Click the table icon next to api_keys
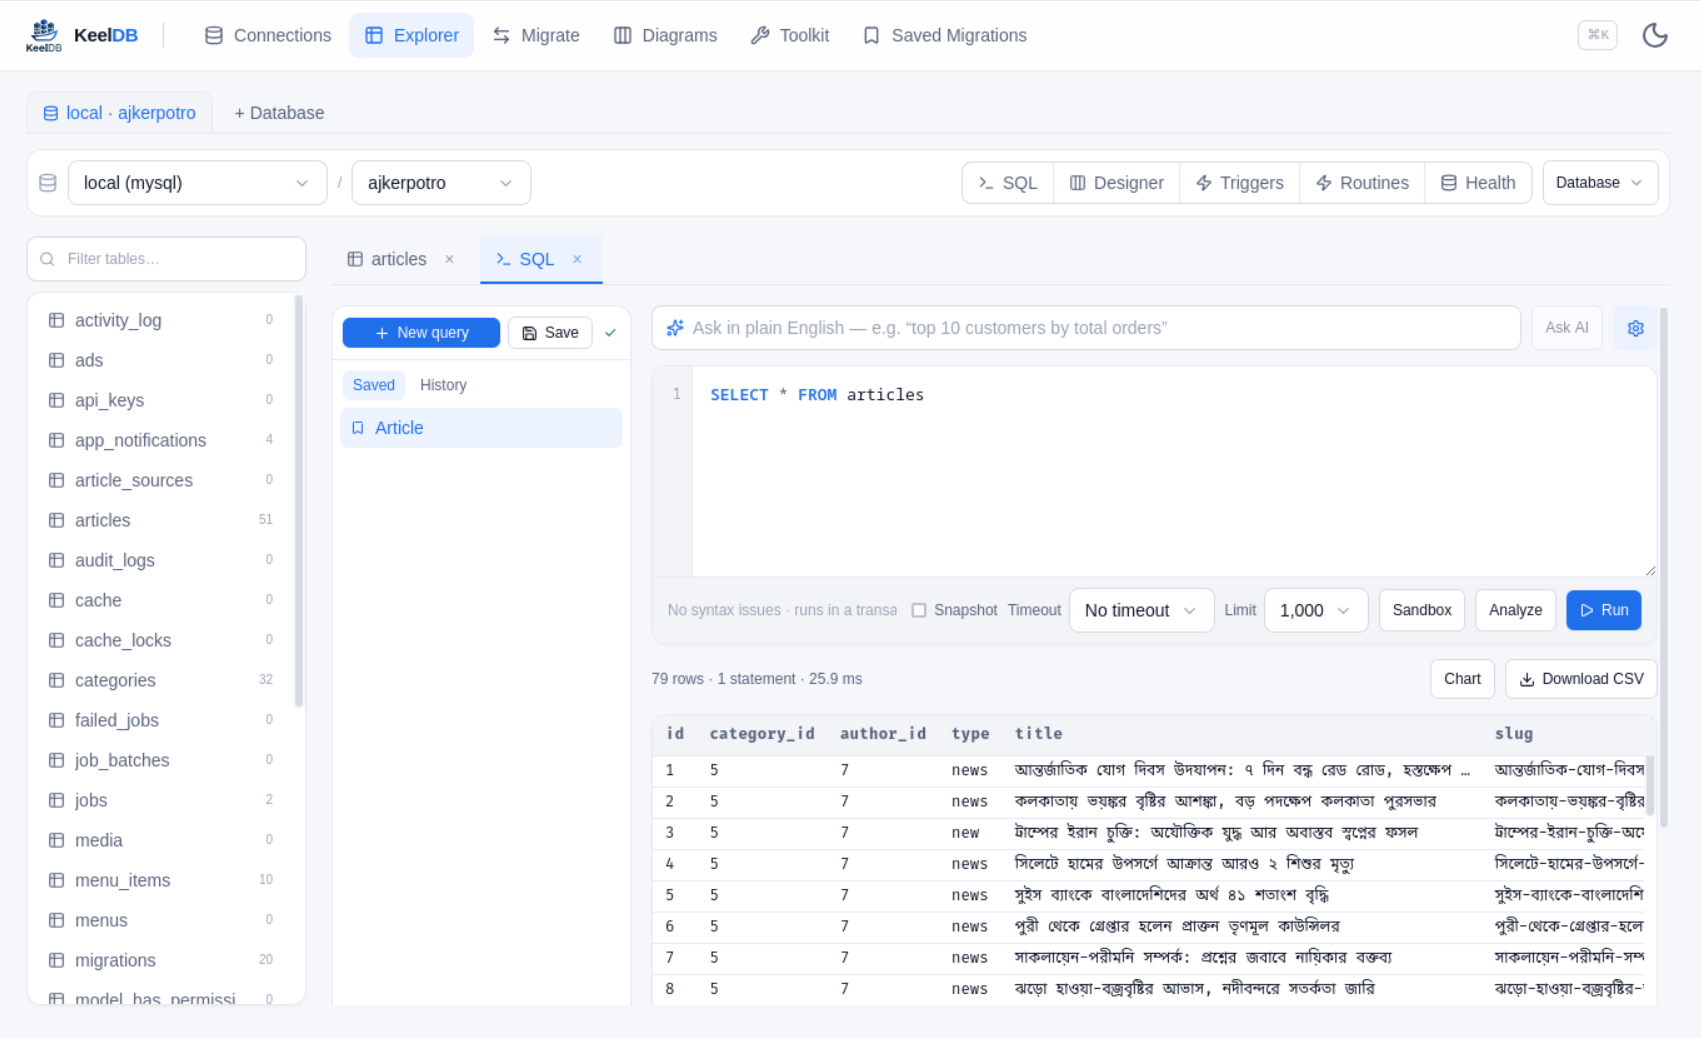 pos(56,400)
